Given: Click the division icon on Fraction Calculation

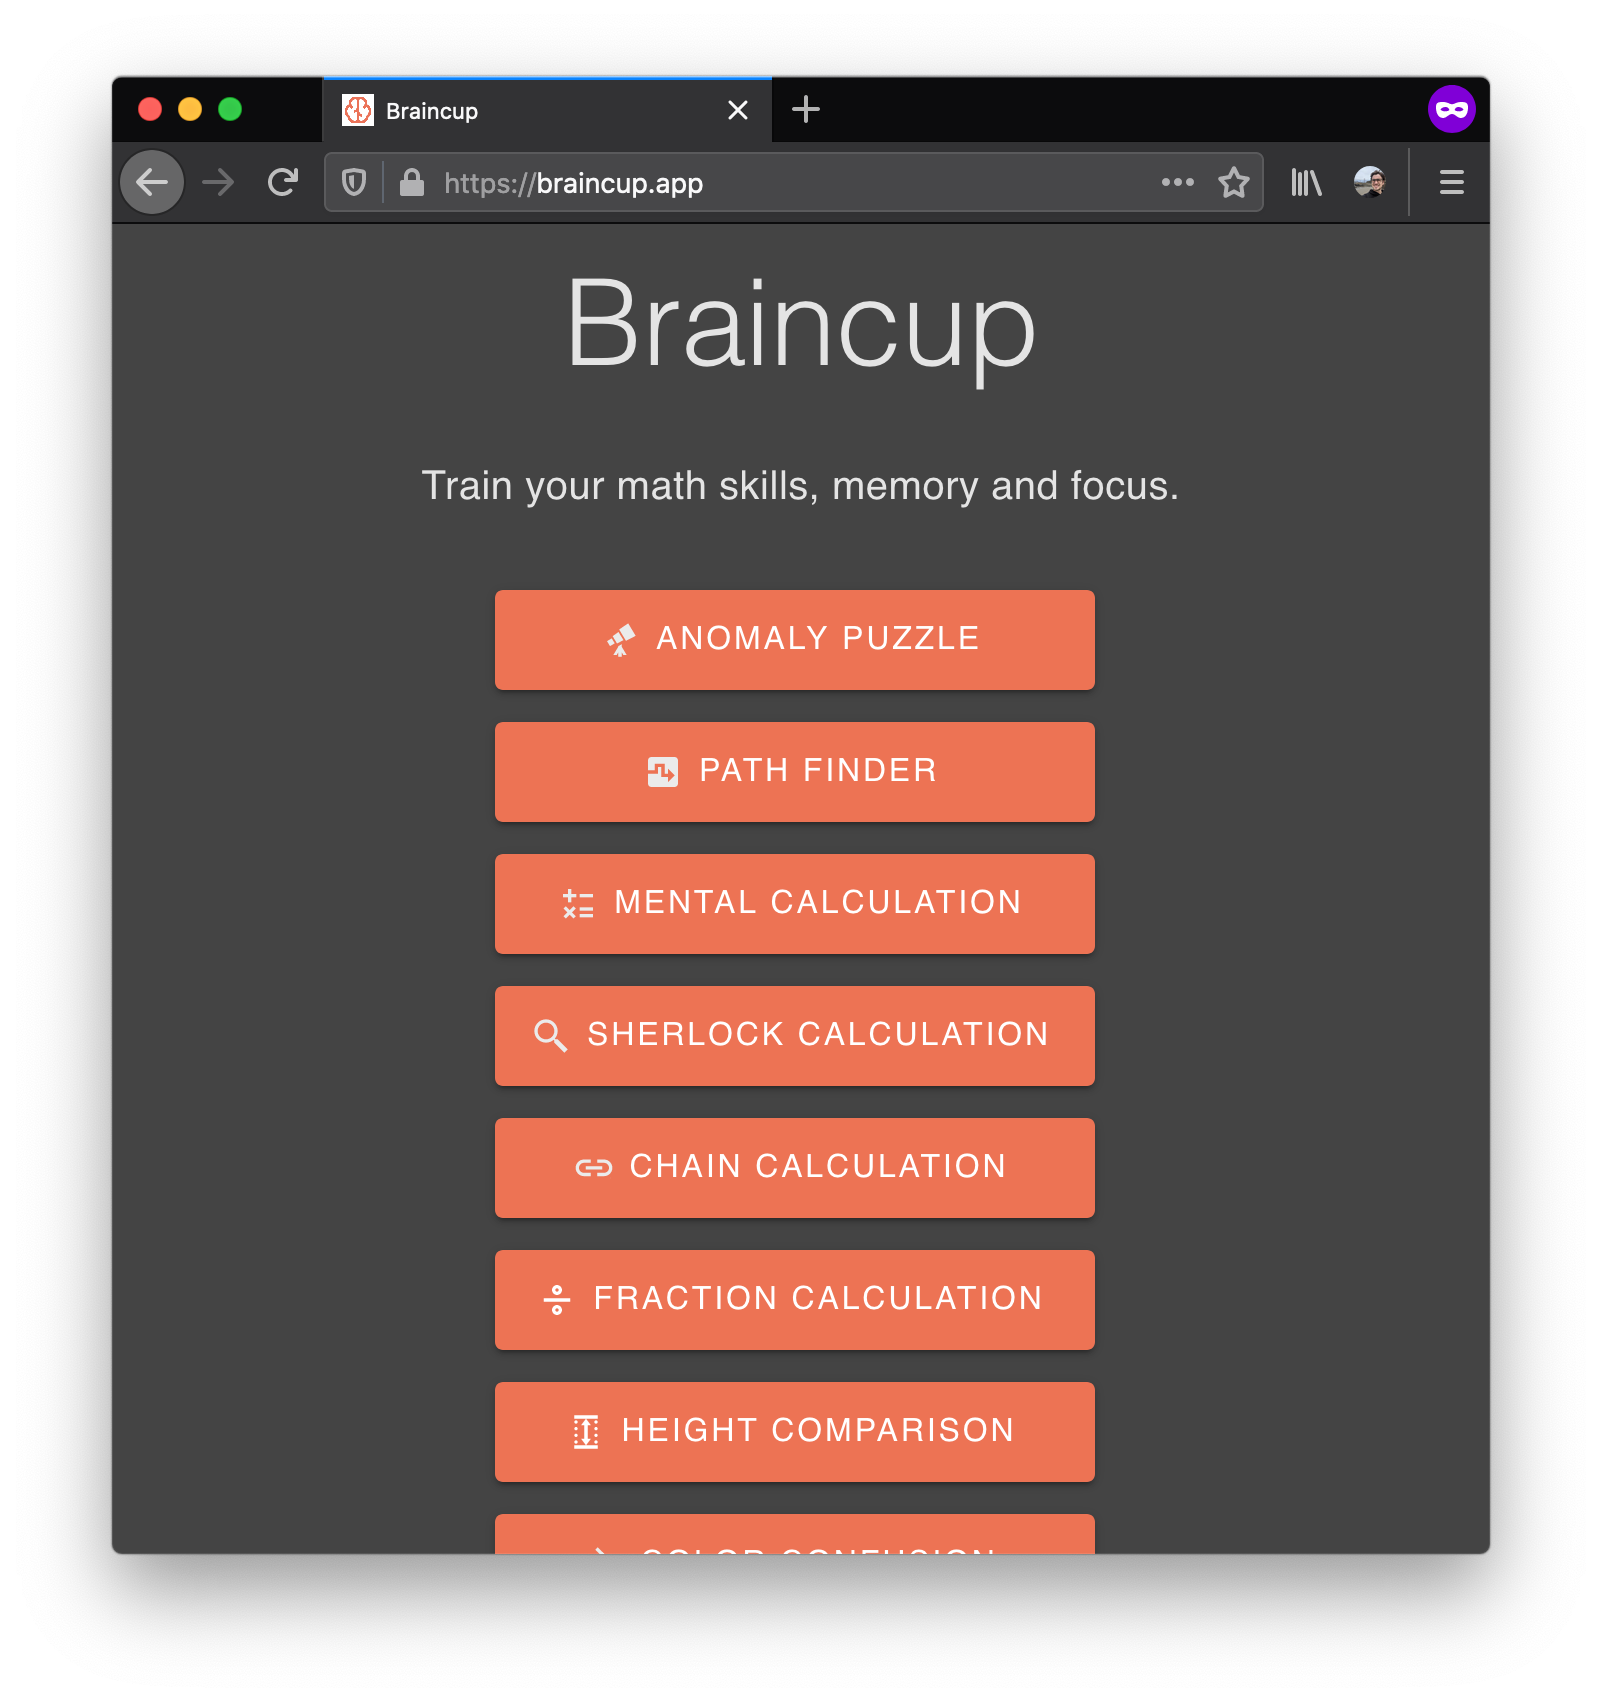Looking at the screenshot, I should click(x=557, y=1300).
